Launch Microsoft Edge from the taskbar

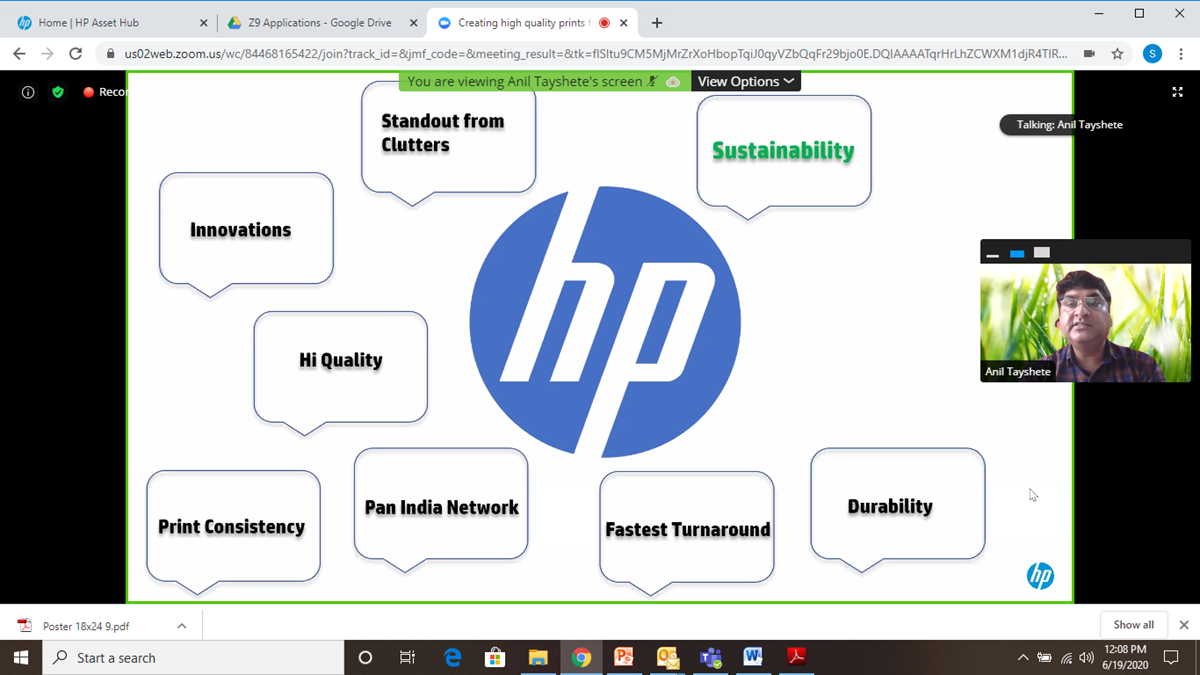pos(452,657)
